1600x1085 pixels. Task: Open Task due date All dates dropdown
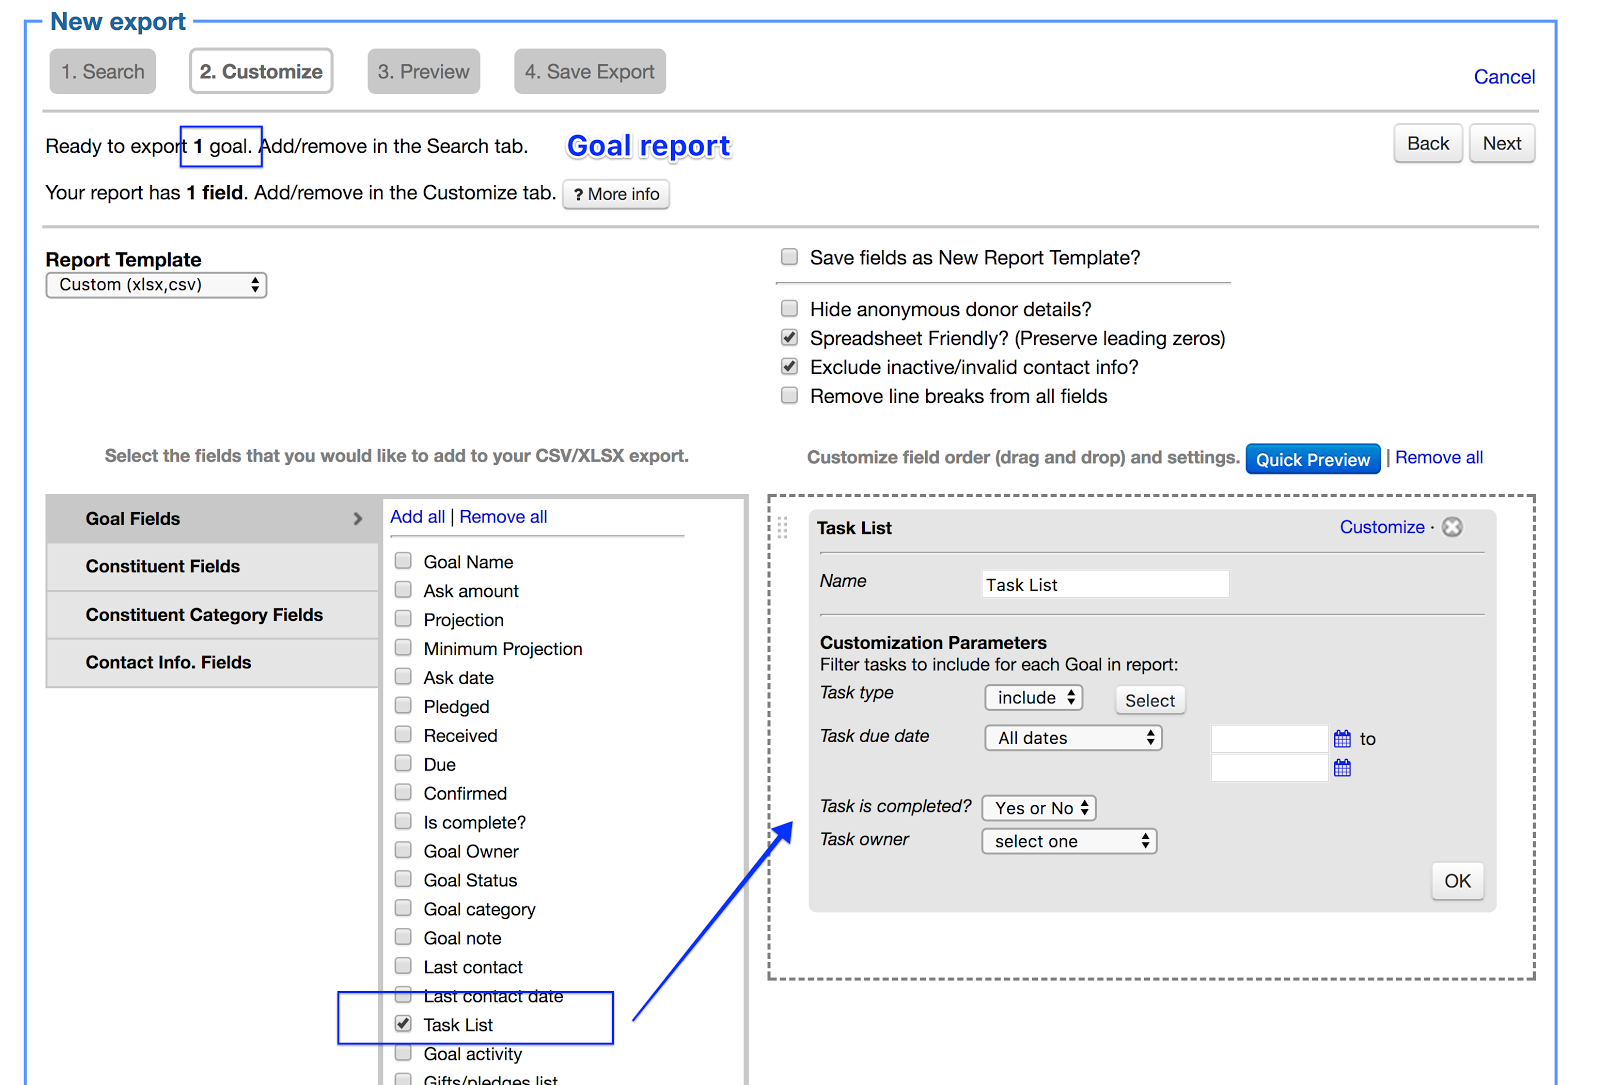[x=1073, y=738]
